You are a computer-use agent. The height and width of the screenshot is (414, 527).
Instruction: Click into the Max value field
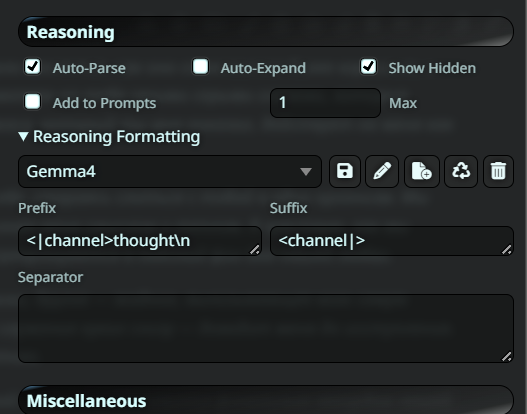(325, 103)
